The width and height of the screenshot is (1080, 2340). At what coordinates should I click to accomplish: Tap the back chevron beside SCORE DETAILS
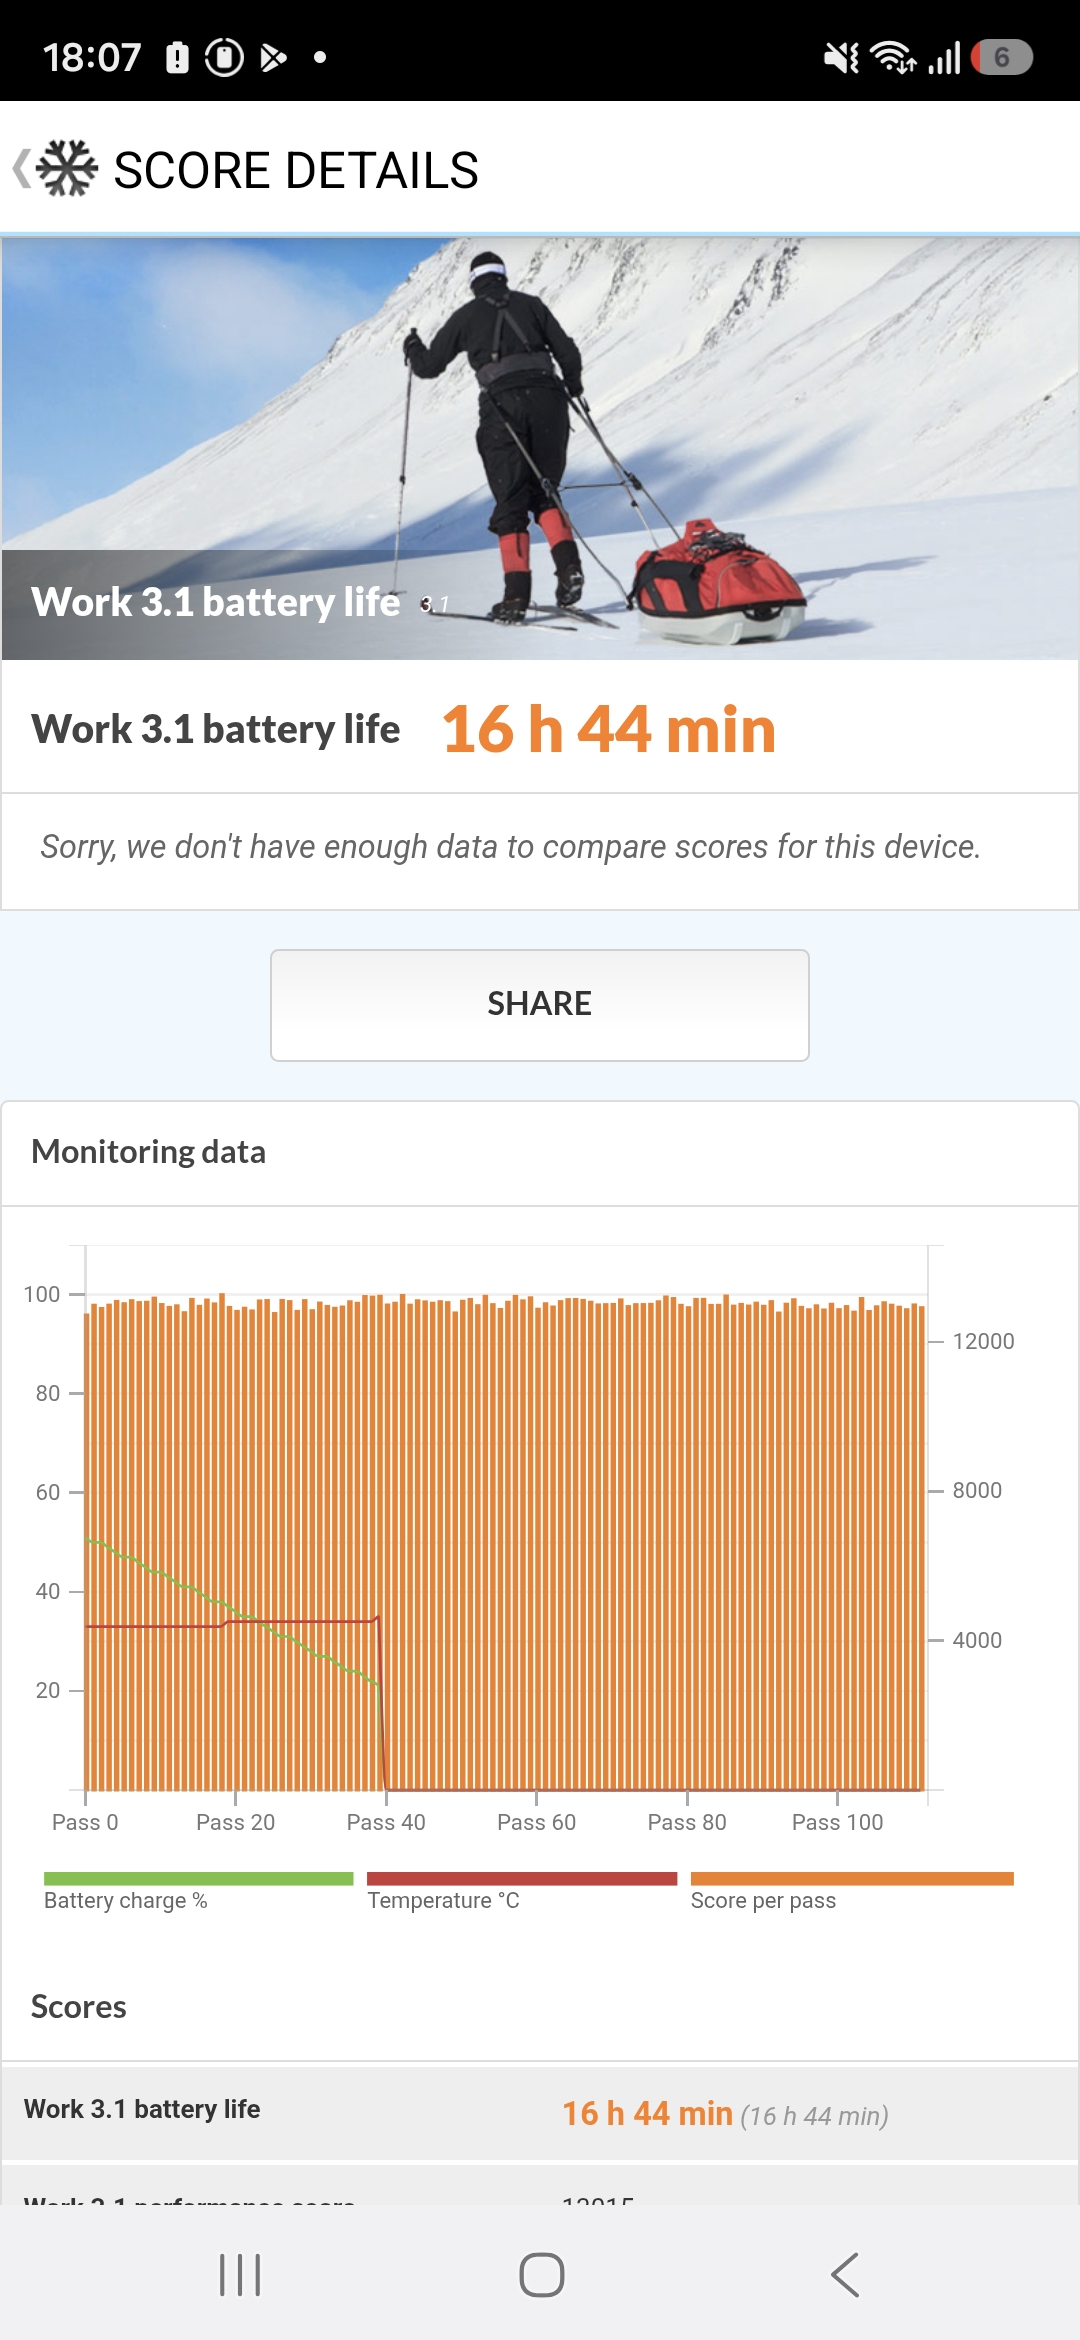point(22,169)
